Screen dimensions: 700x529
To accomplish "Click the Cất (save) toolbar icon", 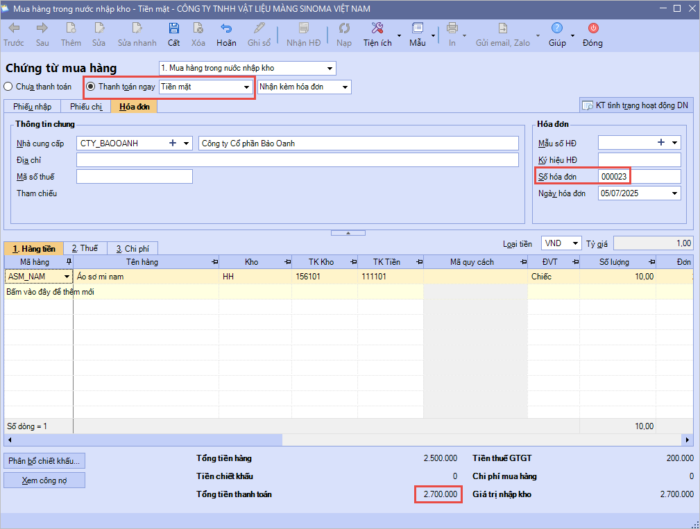I will click(x=174, y=29).
